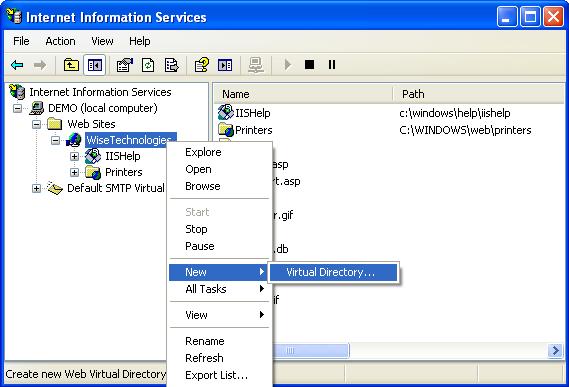This screenshot has width=569, height=387.
Task: Click the IISHelp icon in tree
Action: (x=93, y=156)
